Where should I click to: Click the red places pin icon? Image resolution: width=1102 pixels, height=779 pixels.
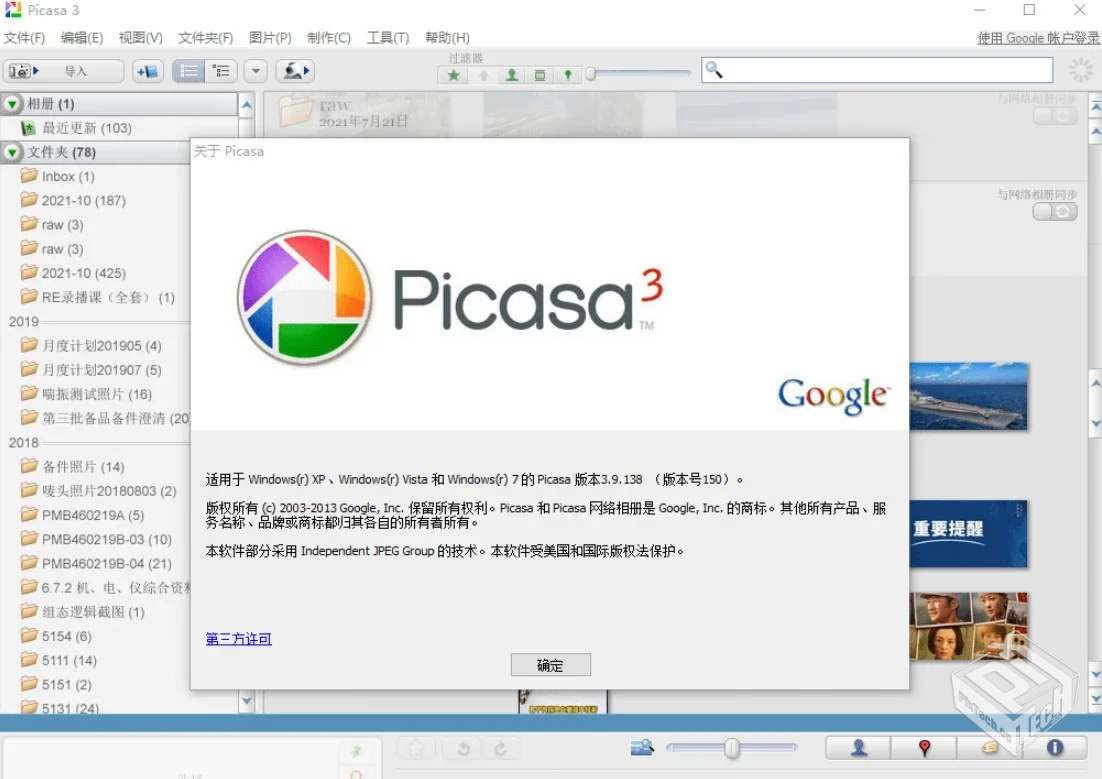[x=924, y=748]
